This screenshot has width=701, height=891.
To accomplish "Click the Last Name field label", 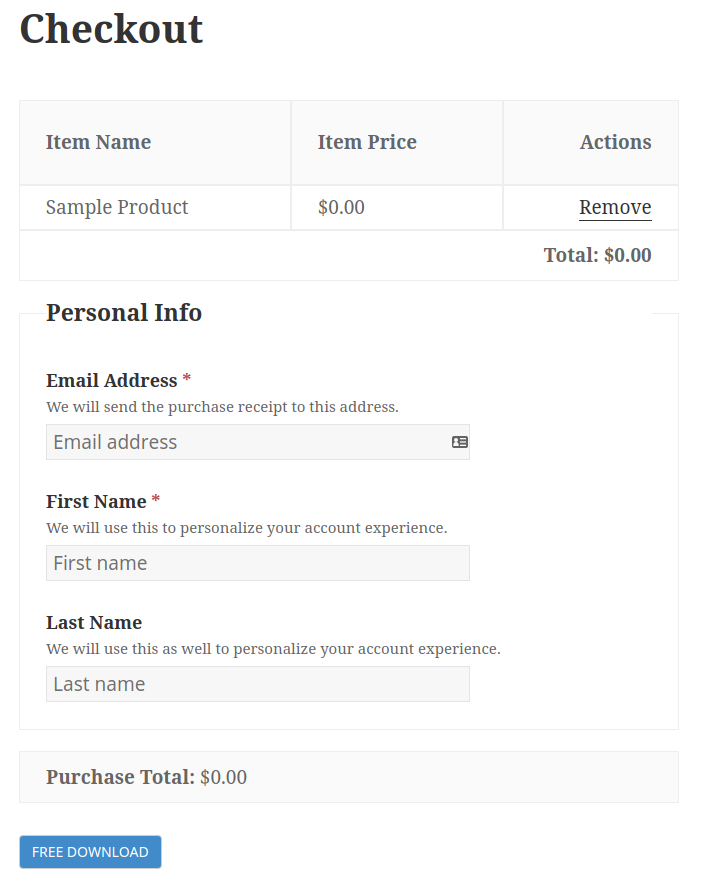I will (94, 622).
